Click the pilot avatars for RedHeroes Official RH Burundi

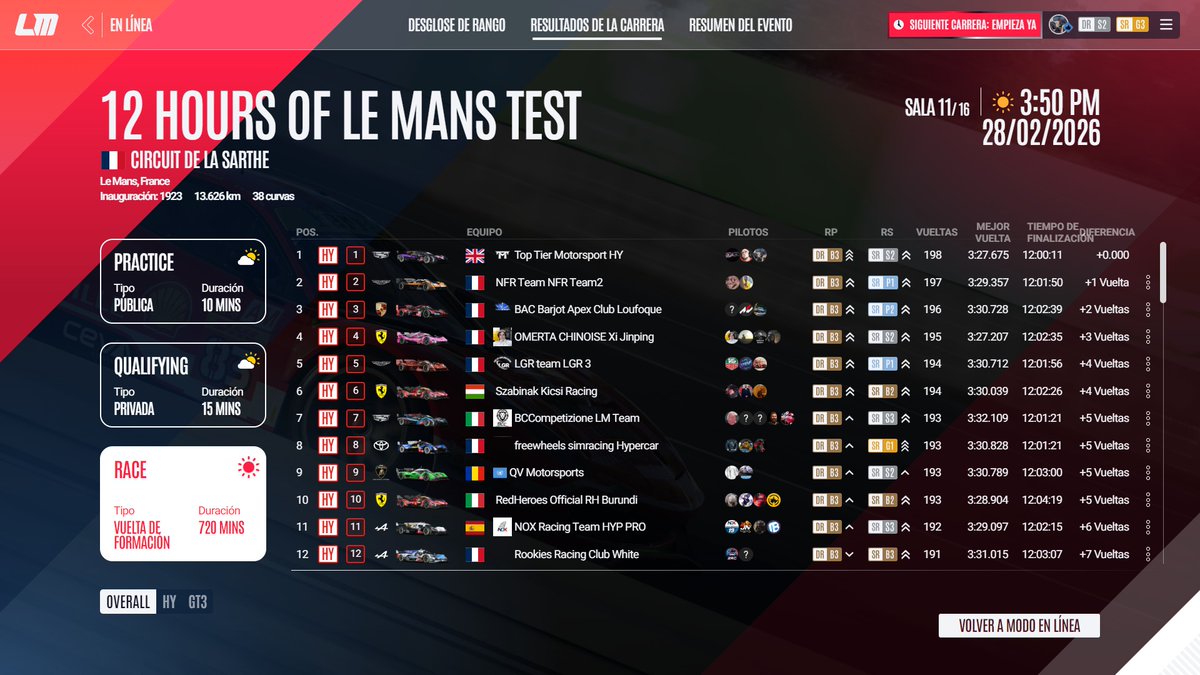click(753, 500)
